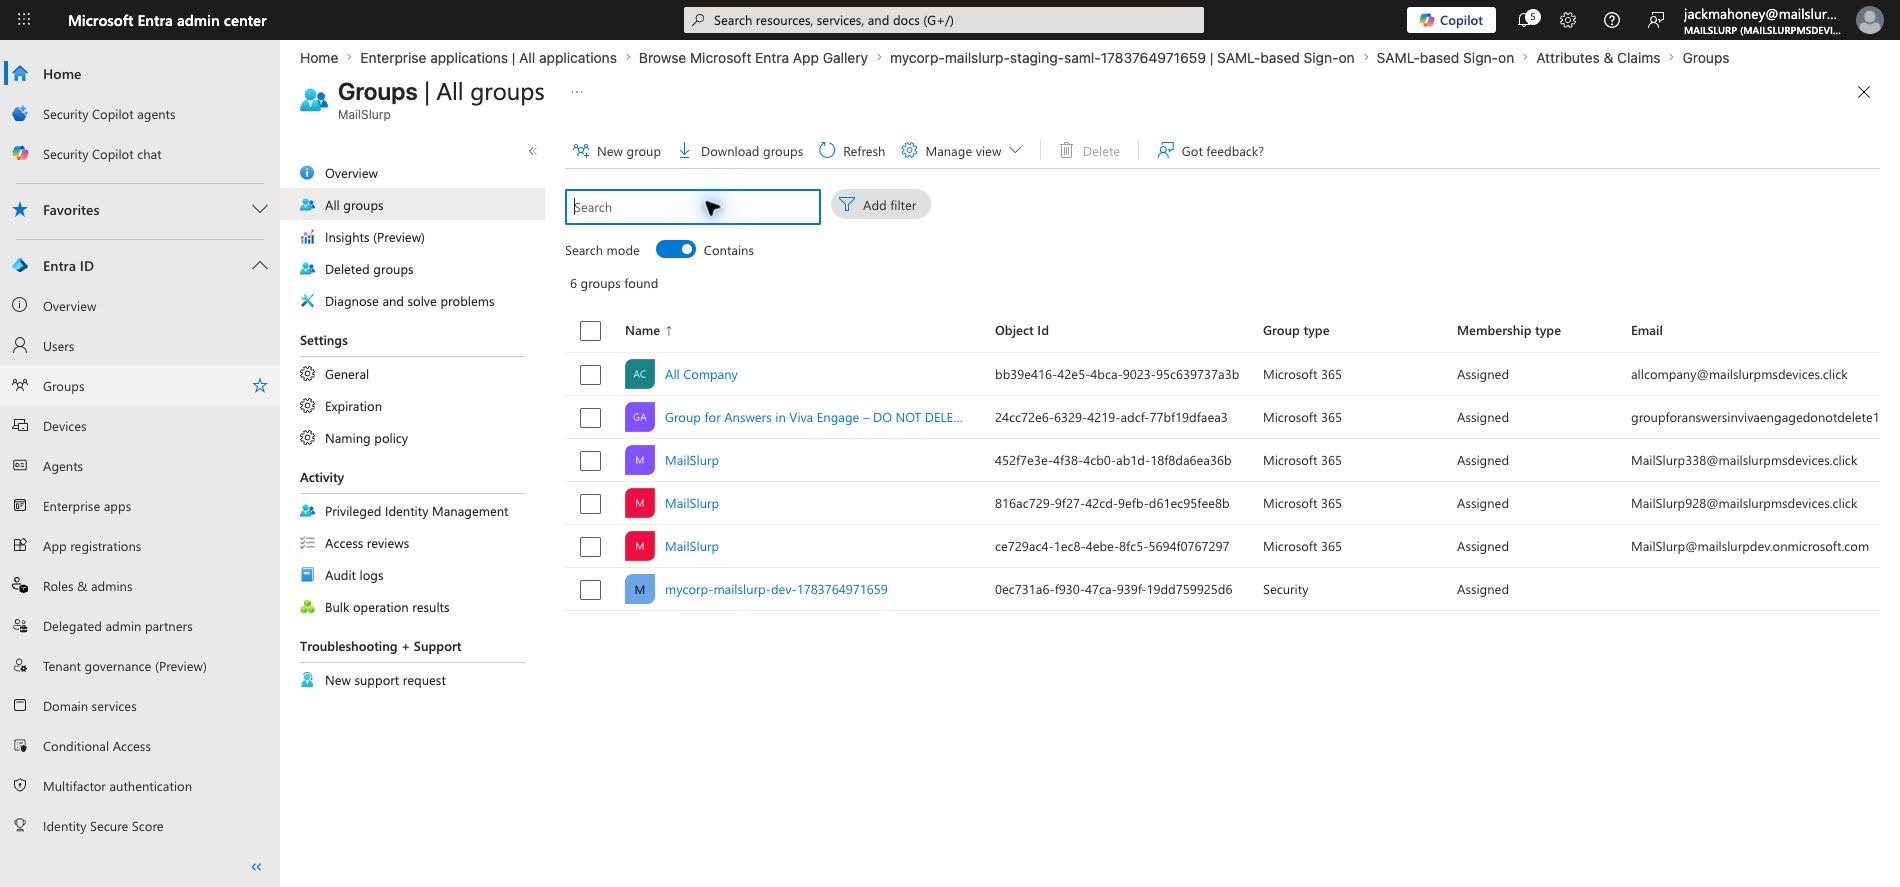Open Enterprise apps in the sidebar

coord(87,506)
